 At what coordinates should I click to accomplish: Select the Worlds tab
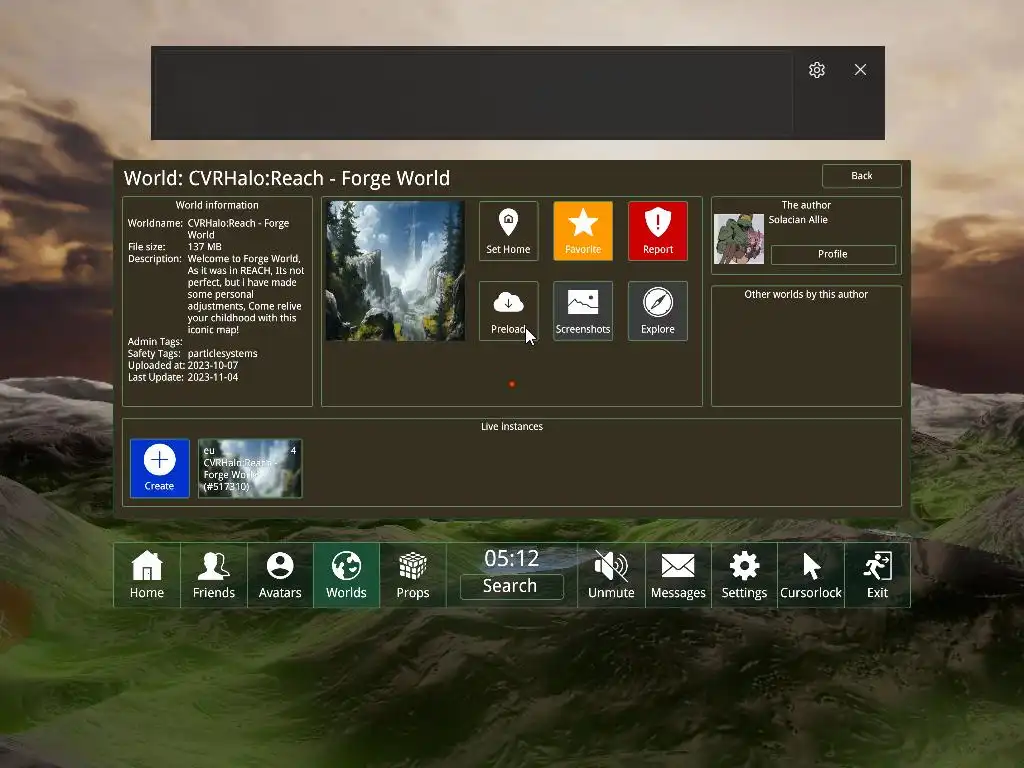click(346, 575)
